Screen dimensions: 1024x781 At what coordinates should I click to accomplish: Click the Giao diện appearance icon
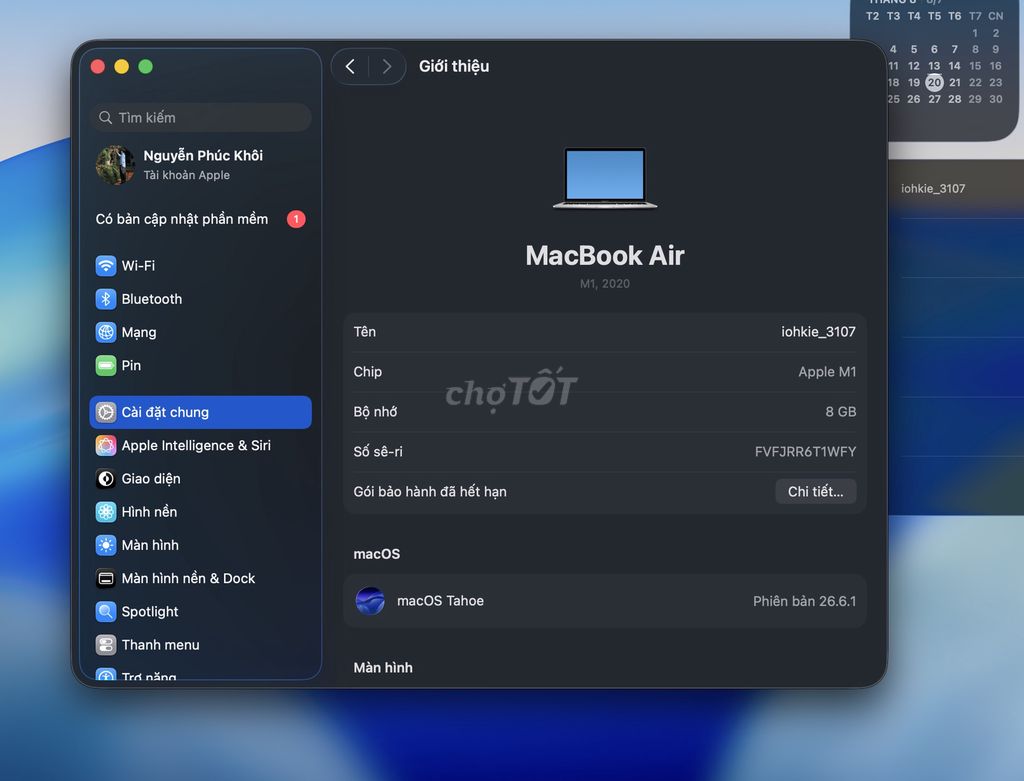106,479
